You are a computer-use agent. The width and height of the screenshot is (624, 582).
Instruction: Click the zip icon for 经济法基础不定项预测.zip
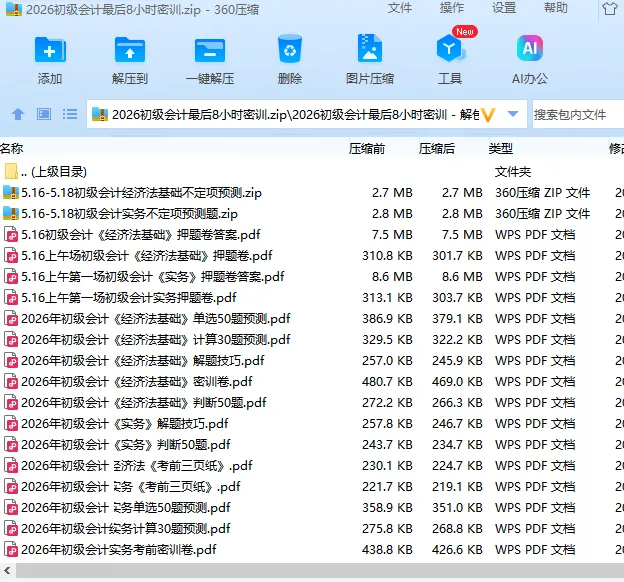(11, 192)
